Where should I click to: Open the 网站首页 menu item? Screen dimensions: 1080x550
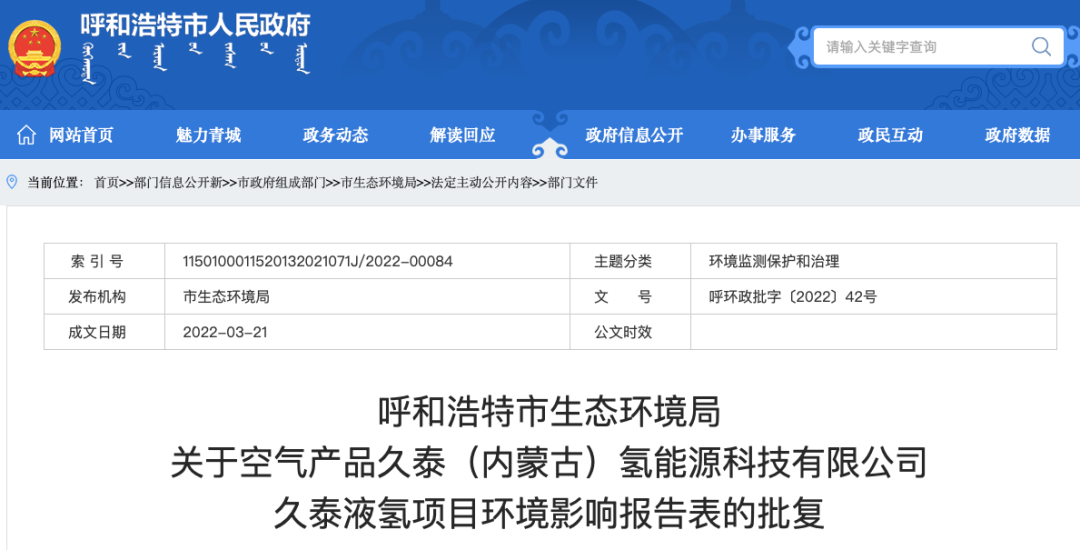[81, 135]
